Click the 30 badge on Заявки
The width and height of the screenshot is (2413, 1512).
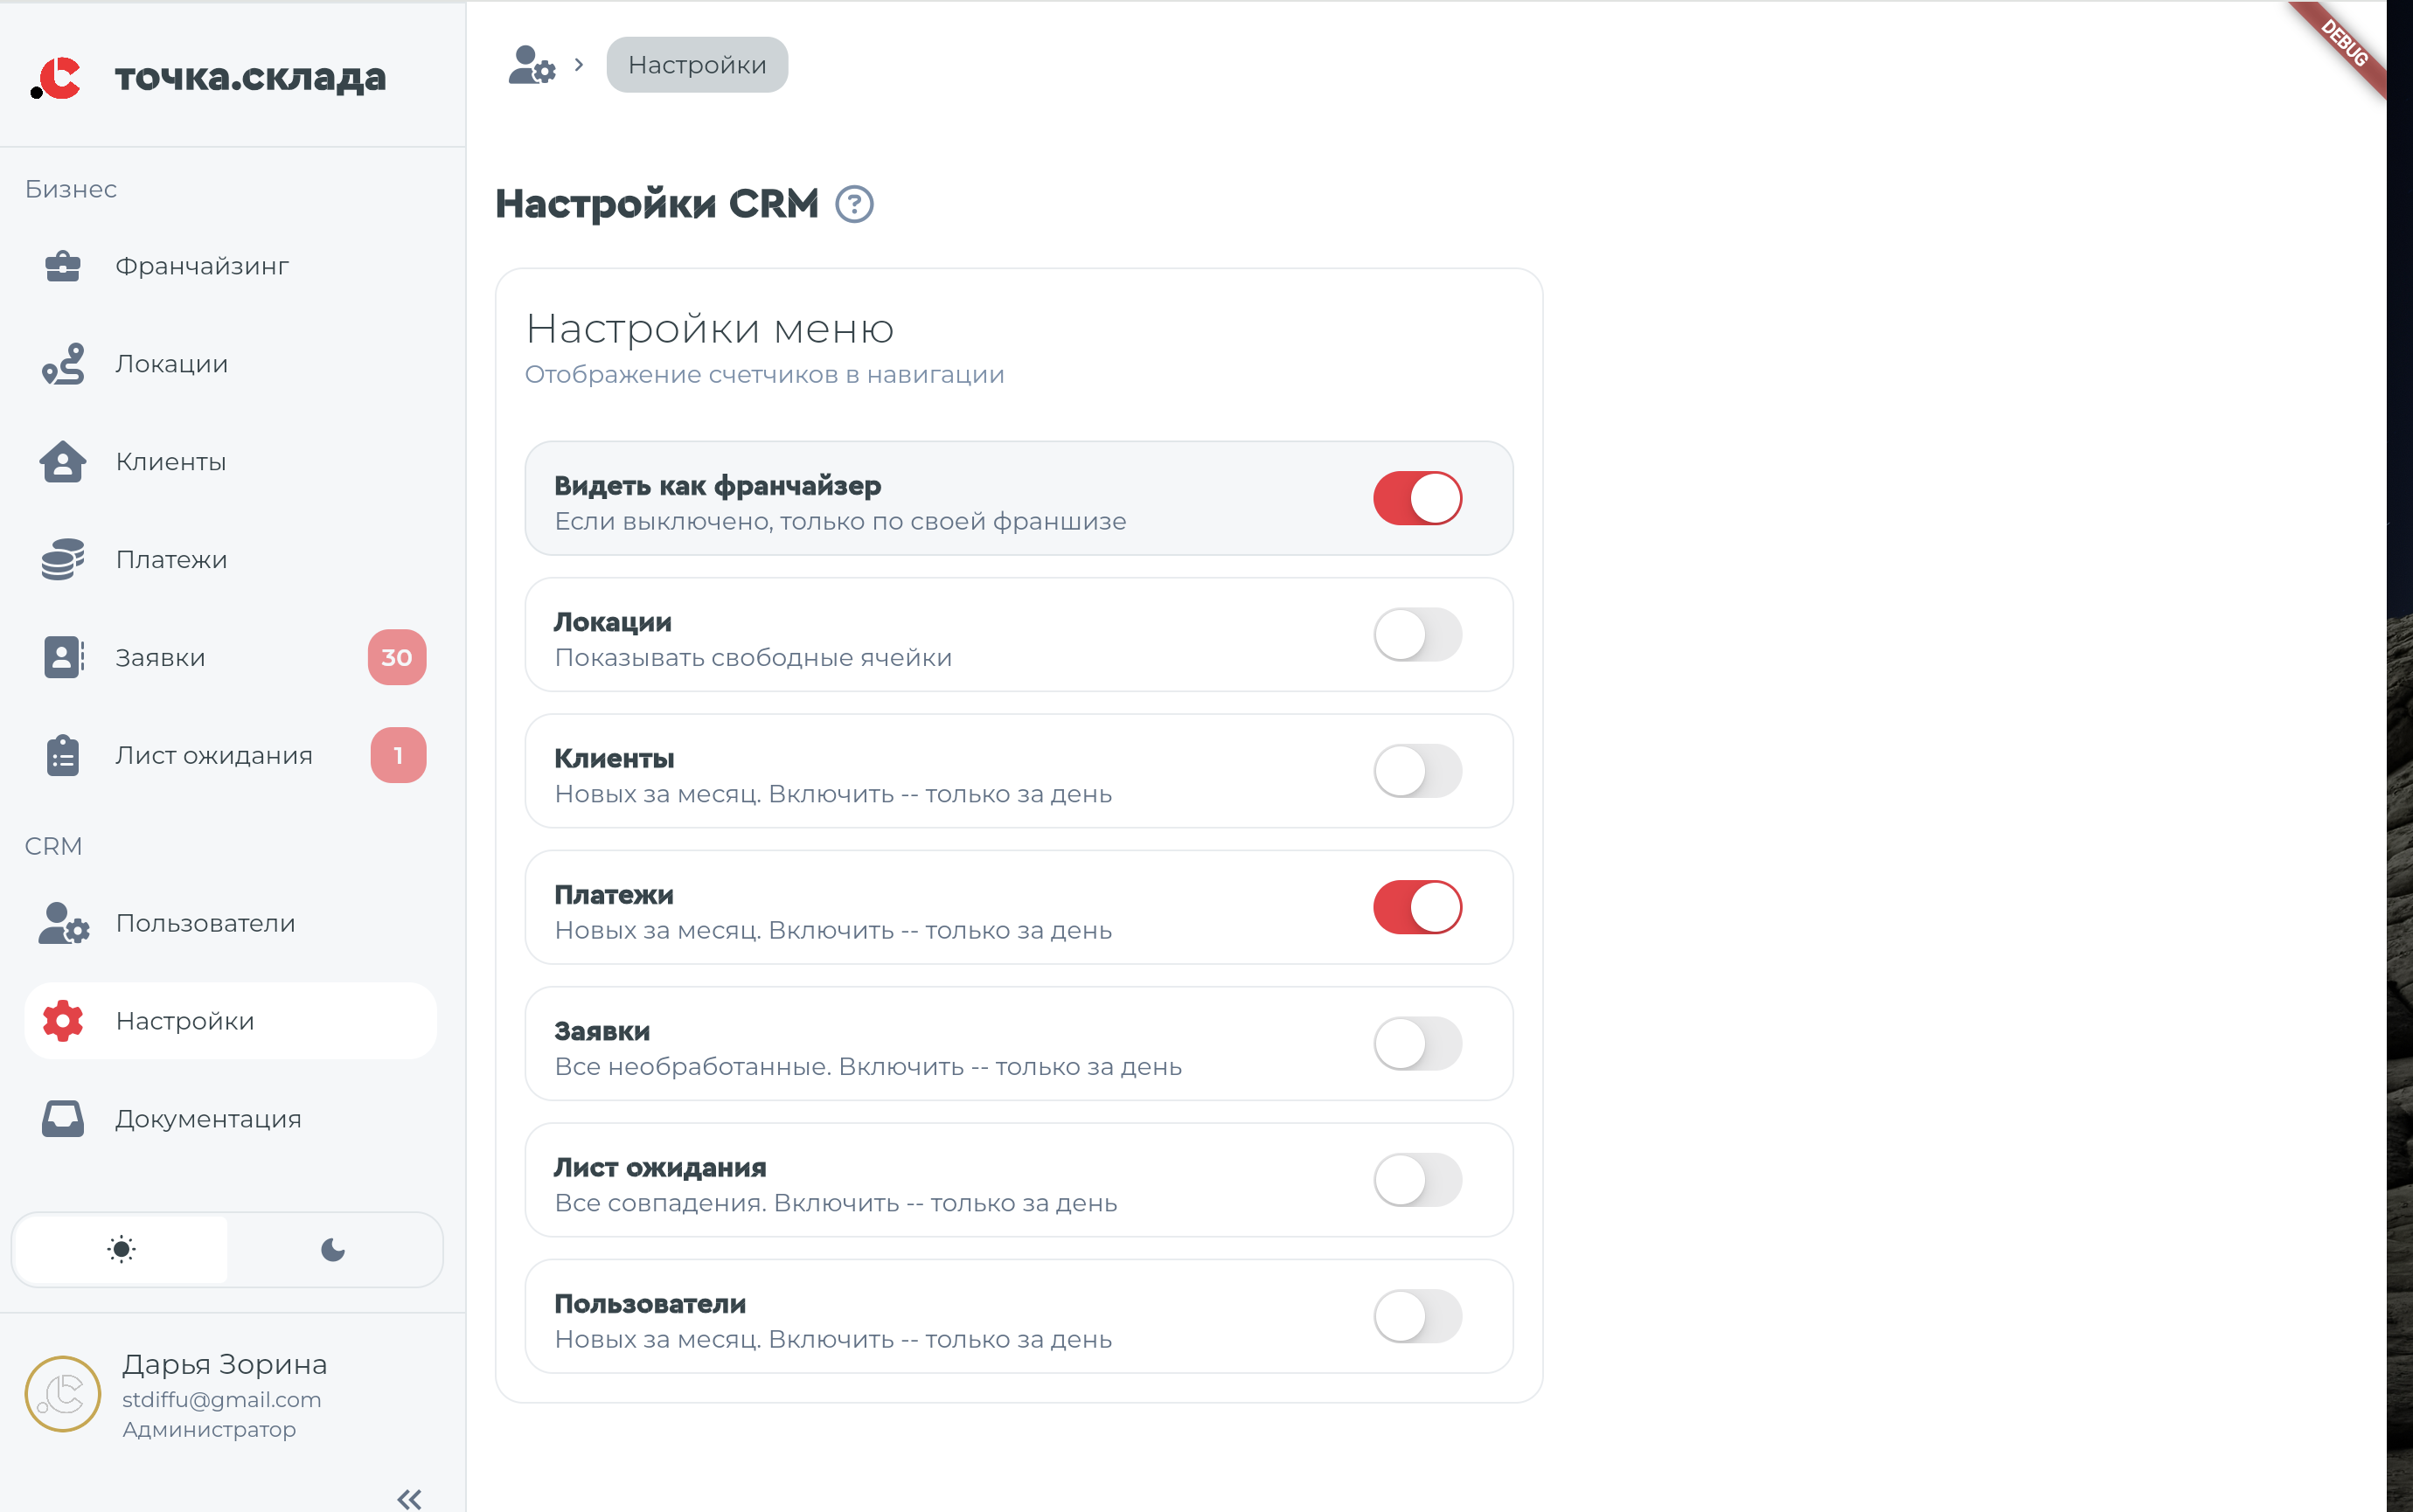click(x=398, y=657)
